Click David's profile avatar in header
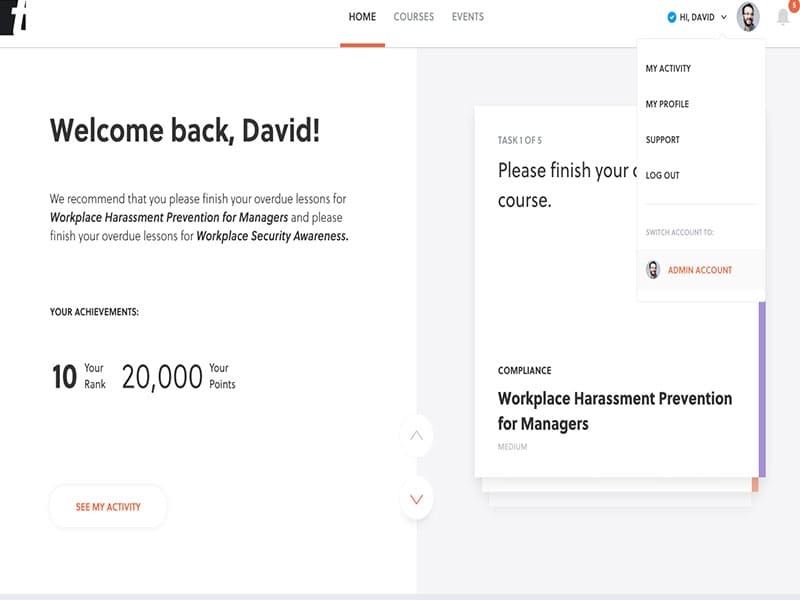Image resolution: width=800 pixels, height=600 pixels. pos(748,17)
